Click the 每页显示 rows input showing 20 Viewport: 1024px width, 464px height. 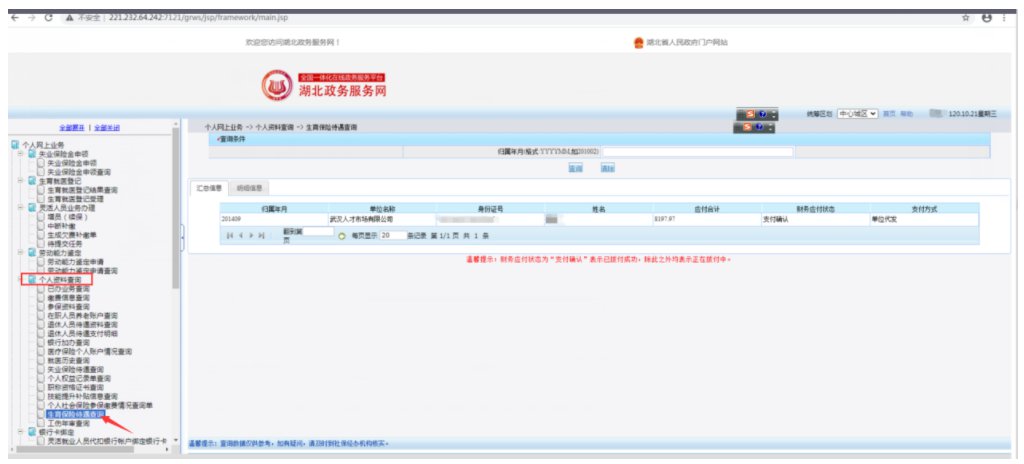(x=392, y=235)
